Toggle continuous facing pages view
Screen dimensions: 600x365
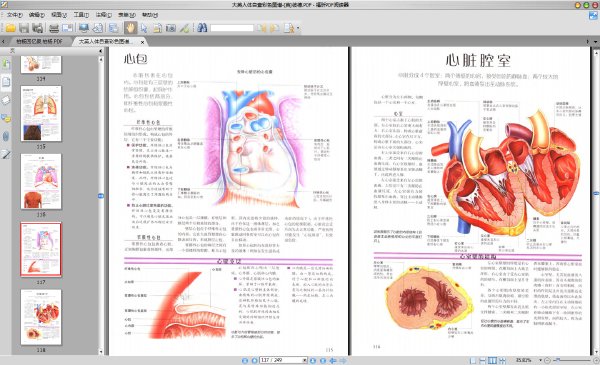(x=502, y=360)
